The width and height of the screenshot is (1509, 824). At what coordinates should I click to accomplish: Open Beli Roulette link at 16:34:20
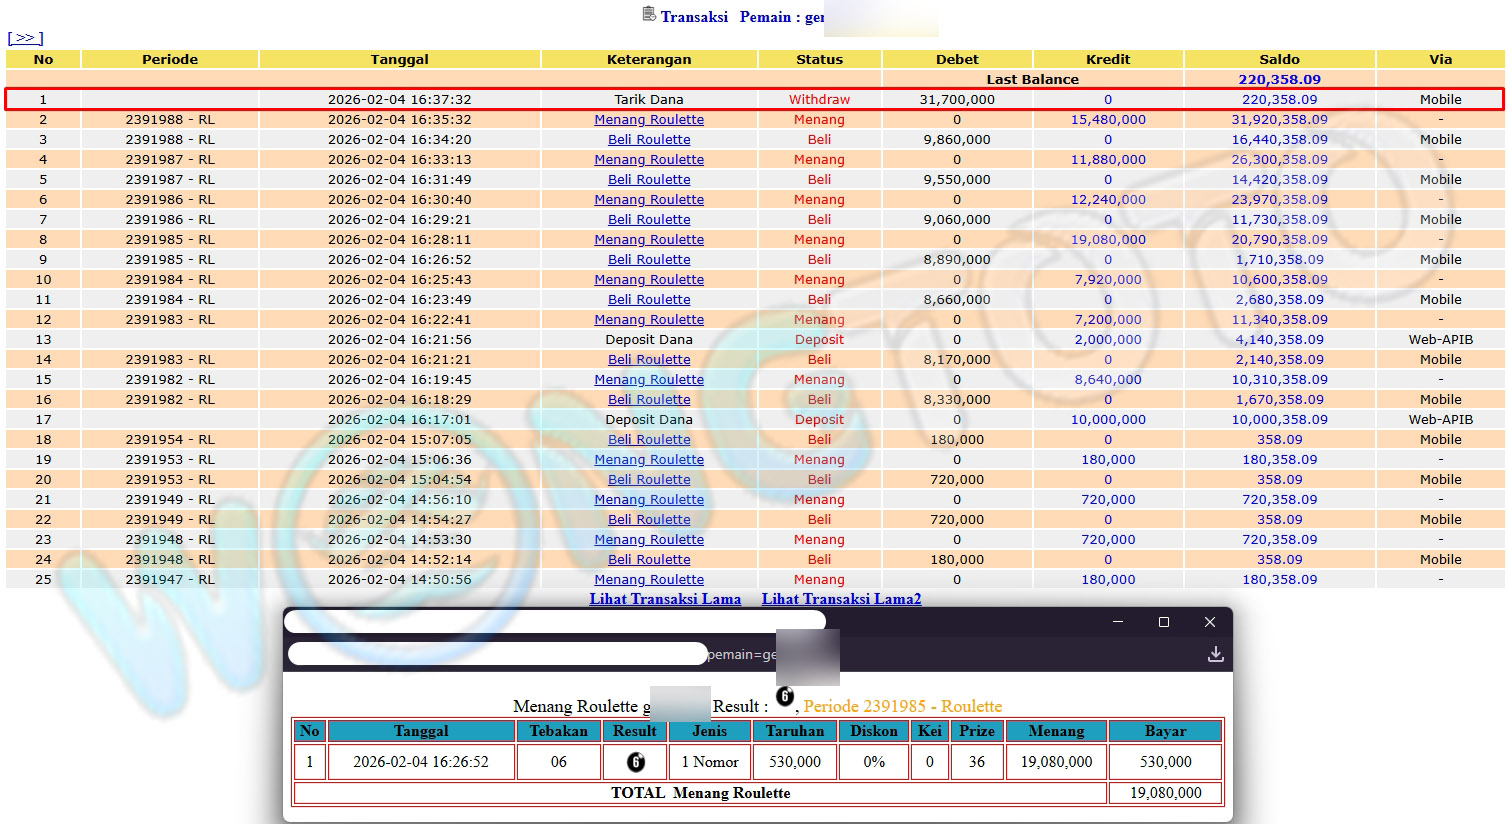coord(649,140)
